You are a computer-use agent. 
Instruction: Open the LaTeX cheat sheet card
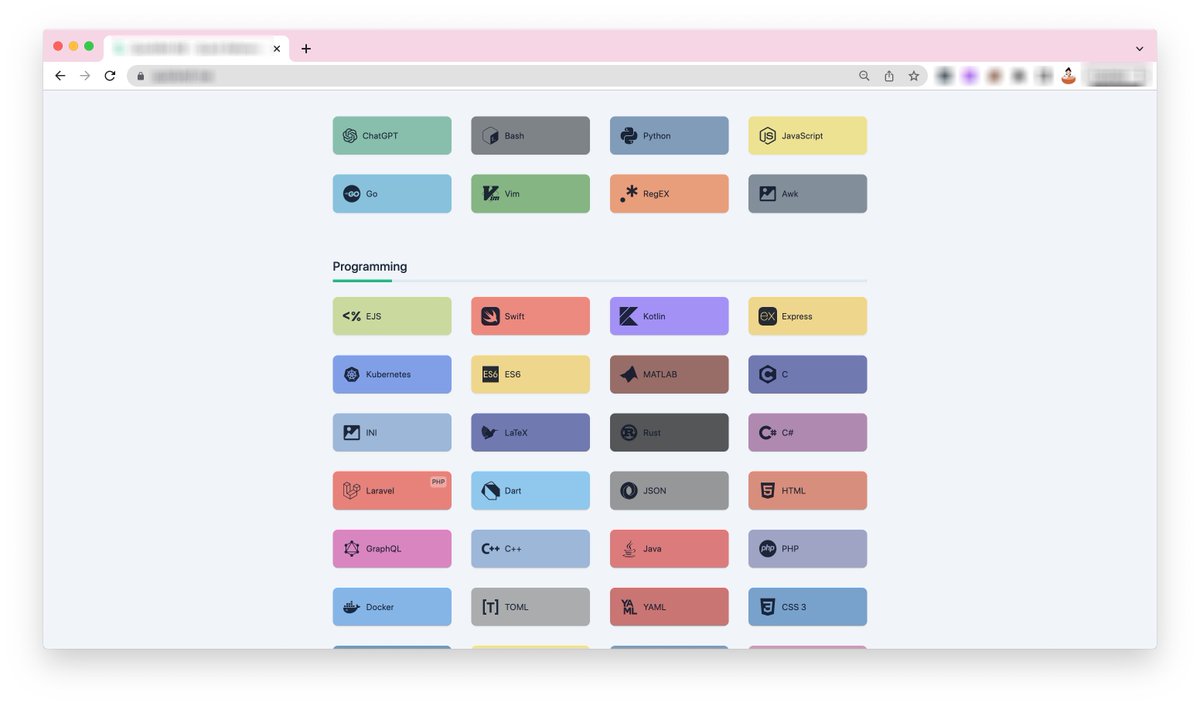pos(530,433)
